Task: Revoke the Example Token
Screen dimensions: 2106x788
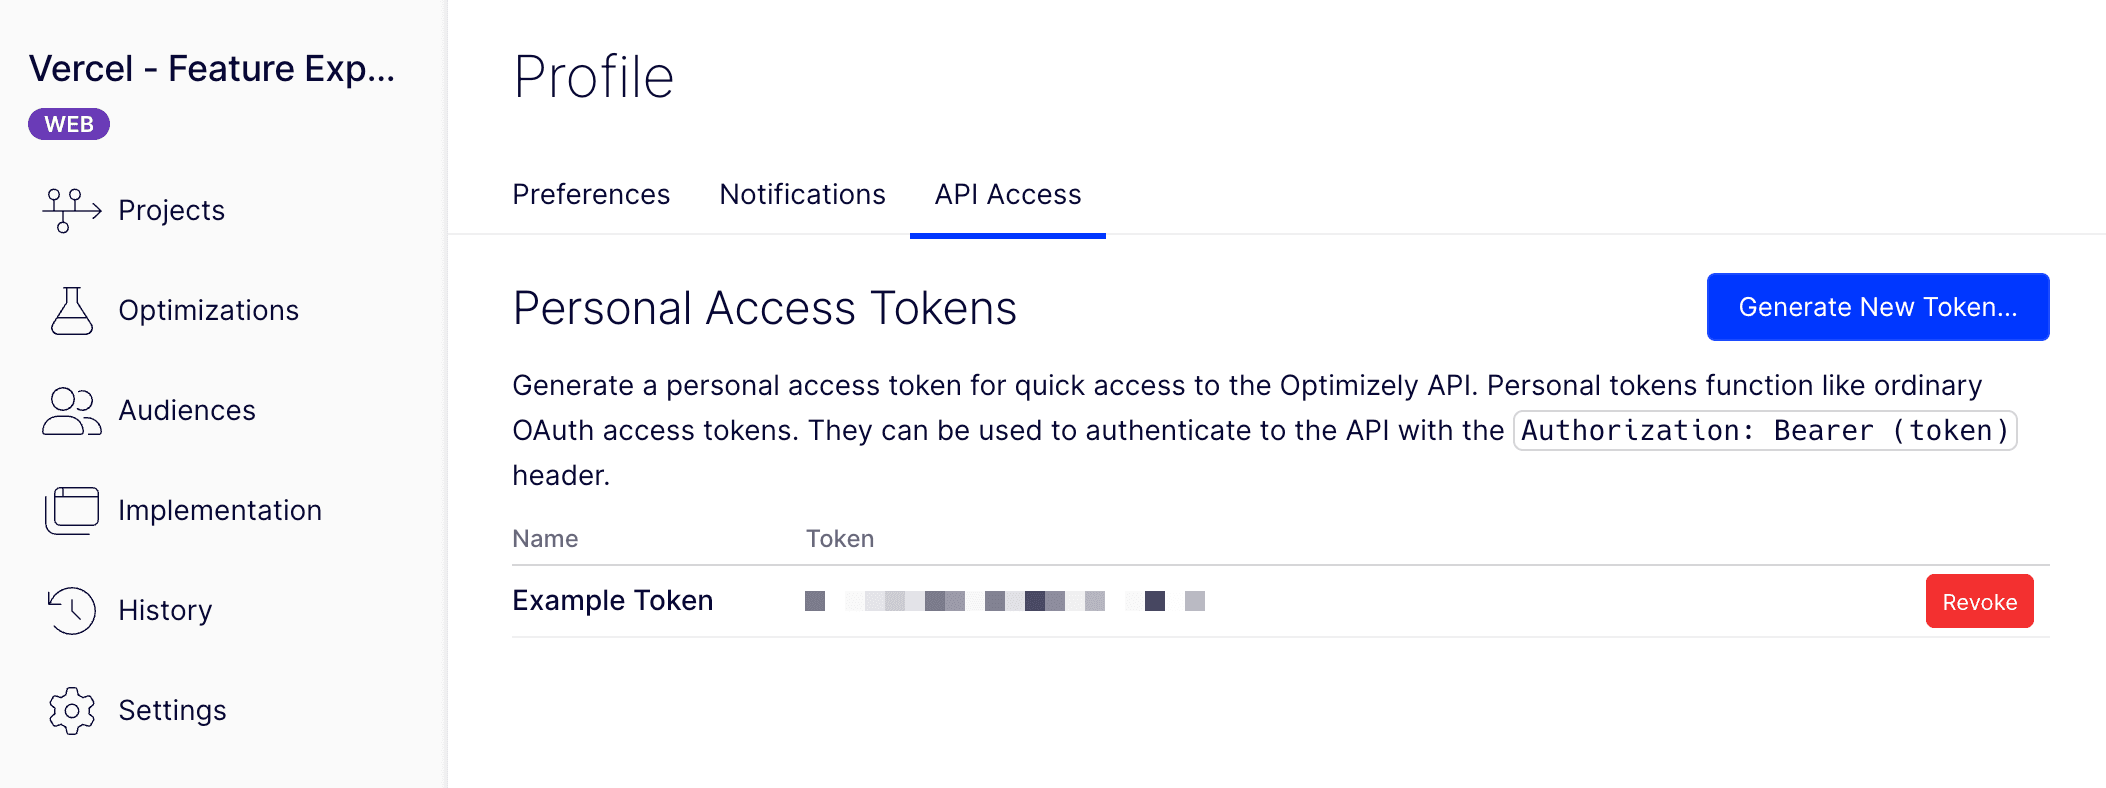Action: pos(1979,602)
